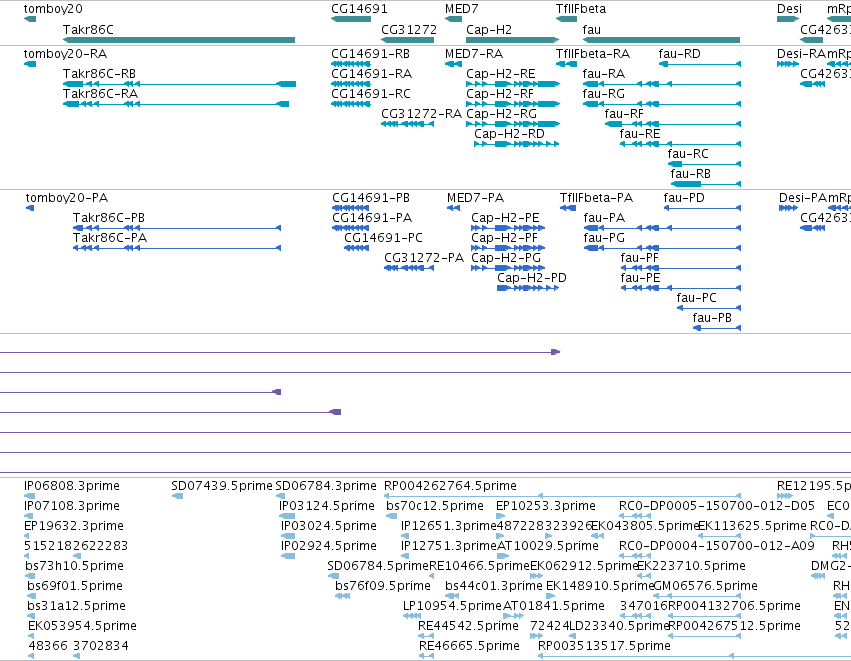Image resolution: width=851 pixels, height=661 pixels.
Task: Click protein TfIIFbeta-PA
Action: [x=596, y=198]
